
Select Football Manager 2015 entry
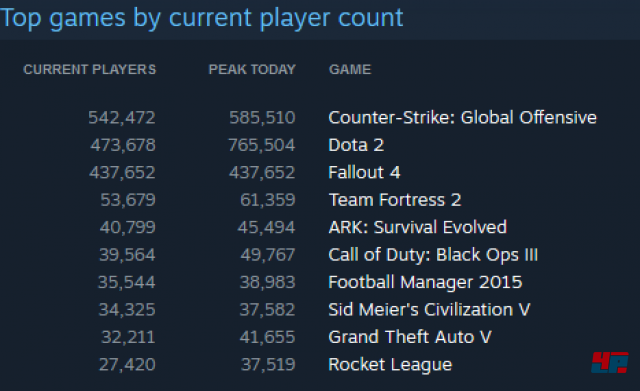click(x=425, y=282)
